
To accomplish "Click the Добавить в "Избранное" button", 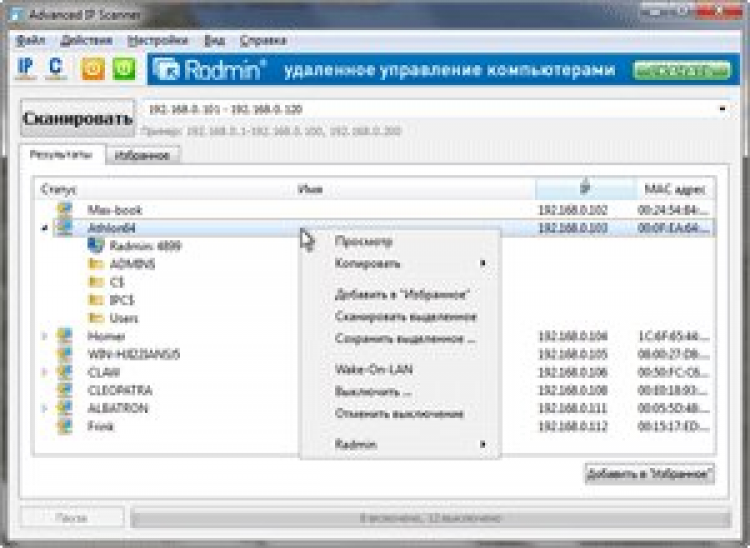I will click(650, 474).
